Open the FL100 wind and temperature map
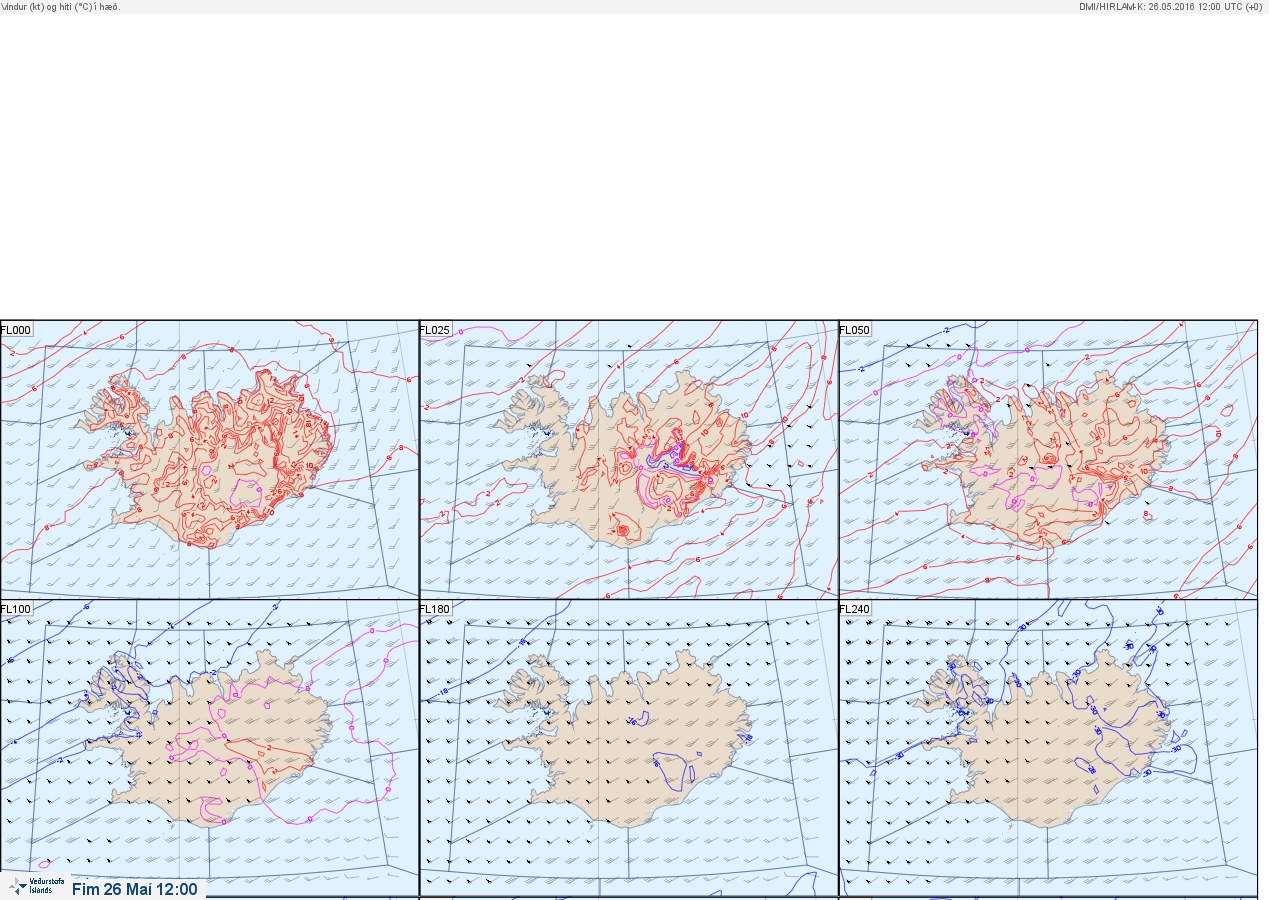1269x900 pixels. (x=209, y=748)
